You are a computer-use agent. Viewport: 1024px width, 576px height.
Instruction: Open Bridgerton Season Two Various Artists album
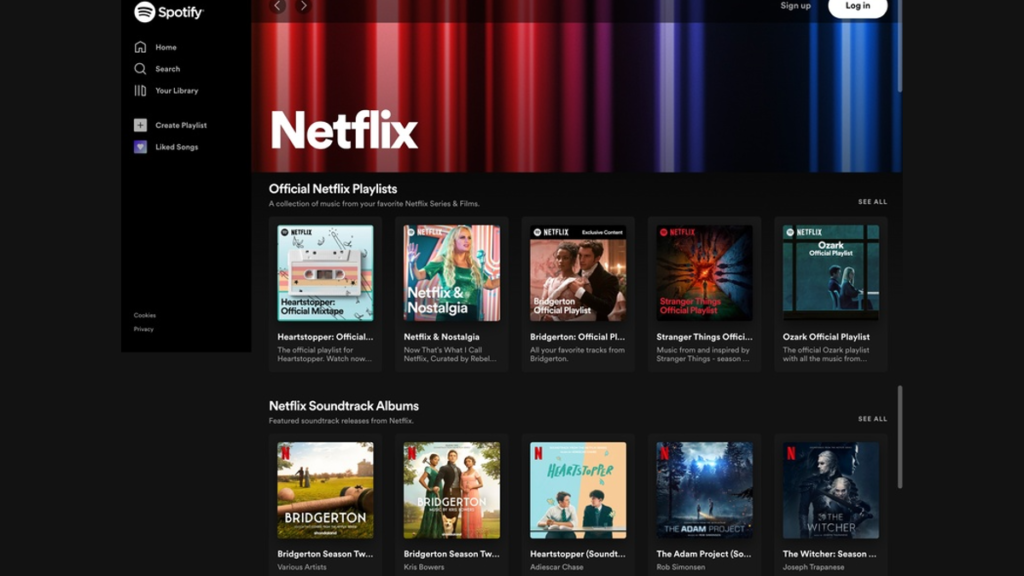click(325, 490)
